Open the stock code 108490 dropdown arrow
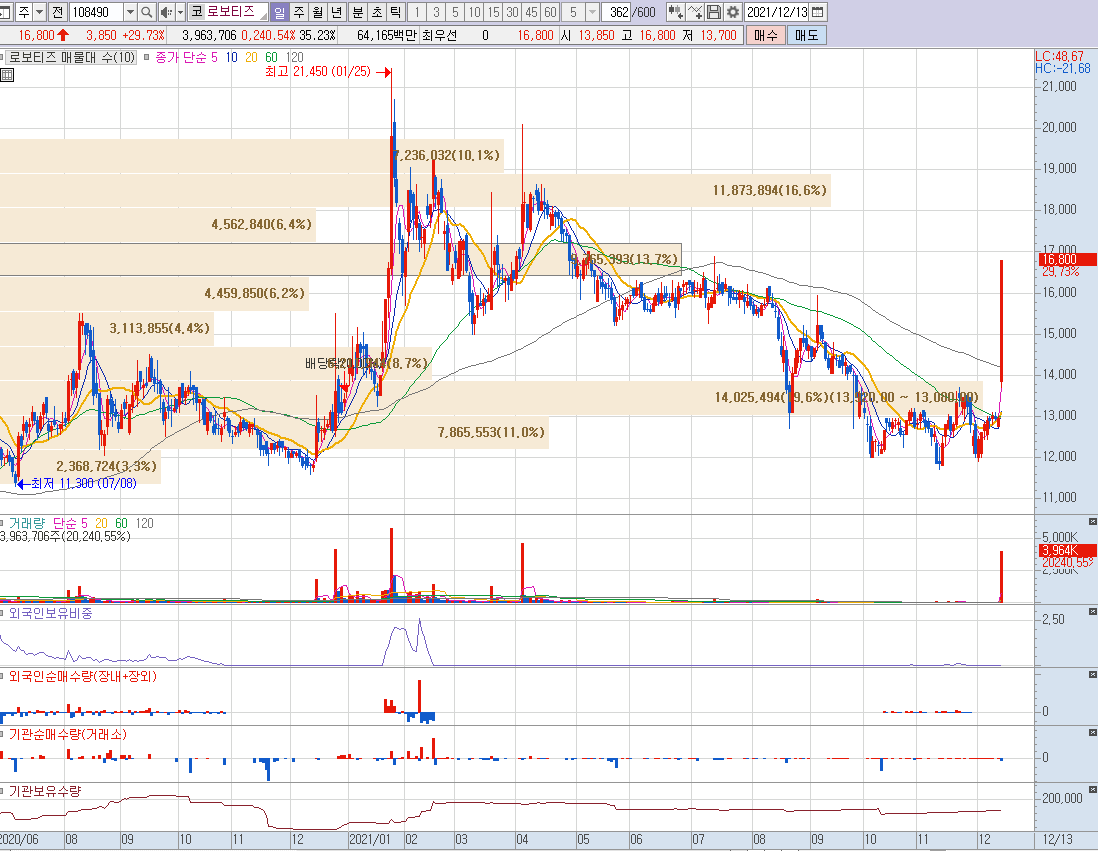 (130, 12)
